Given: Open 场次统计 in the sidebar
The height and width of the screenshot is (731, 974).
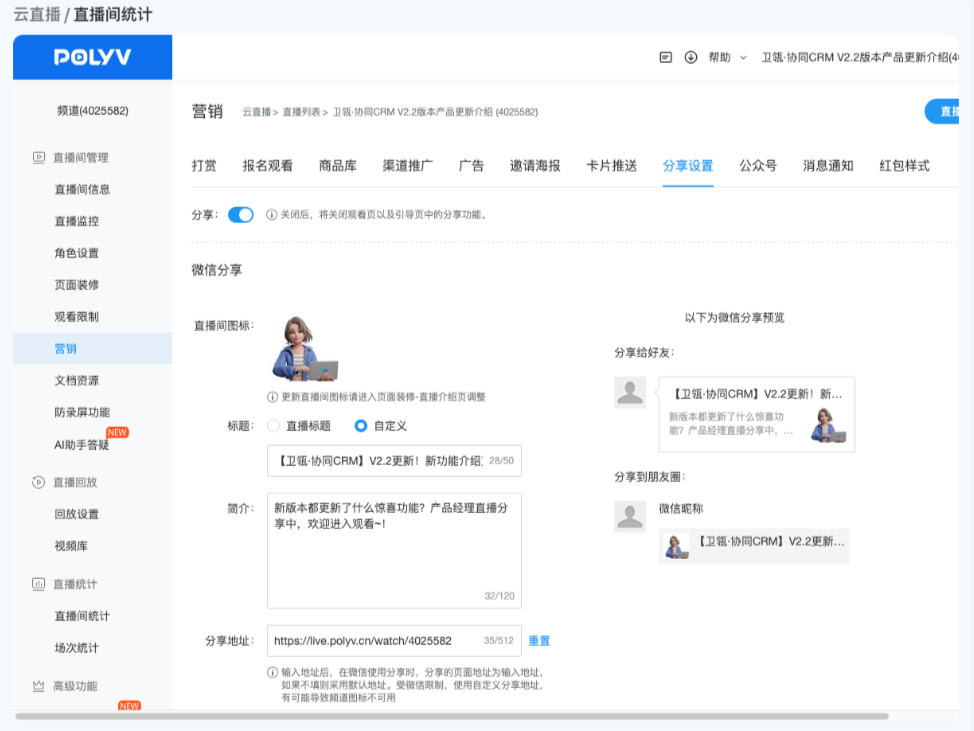Looking at the screenshot, I should pos(76,648).
